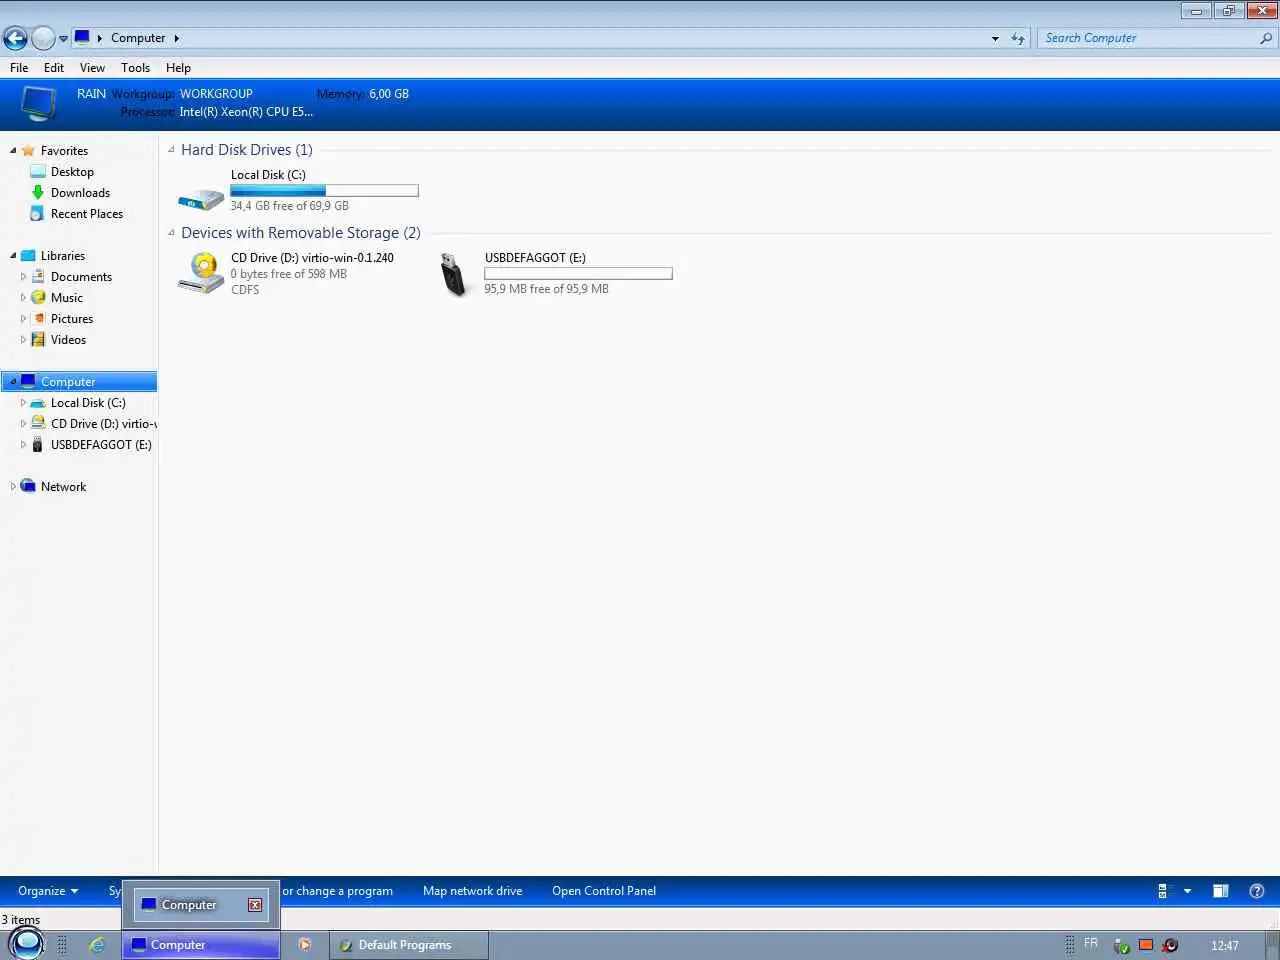The width and height of the screenshot is (1280, 960).
Task: Open the View menu
Action: coord(92,68)
